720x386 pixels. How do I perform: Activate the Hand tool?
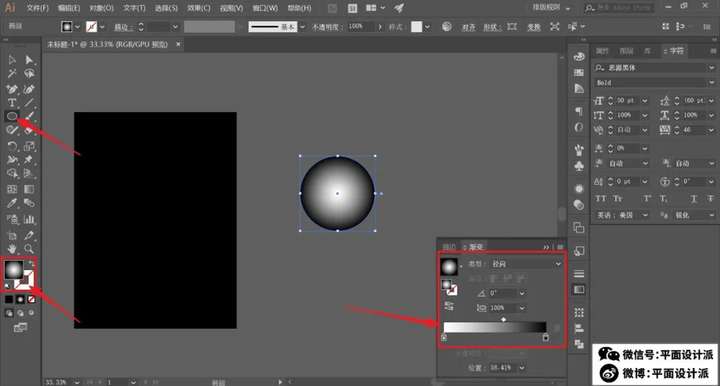pyautogui.click(x=12, y=249)
